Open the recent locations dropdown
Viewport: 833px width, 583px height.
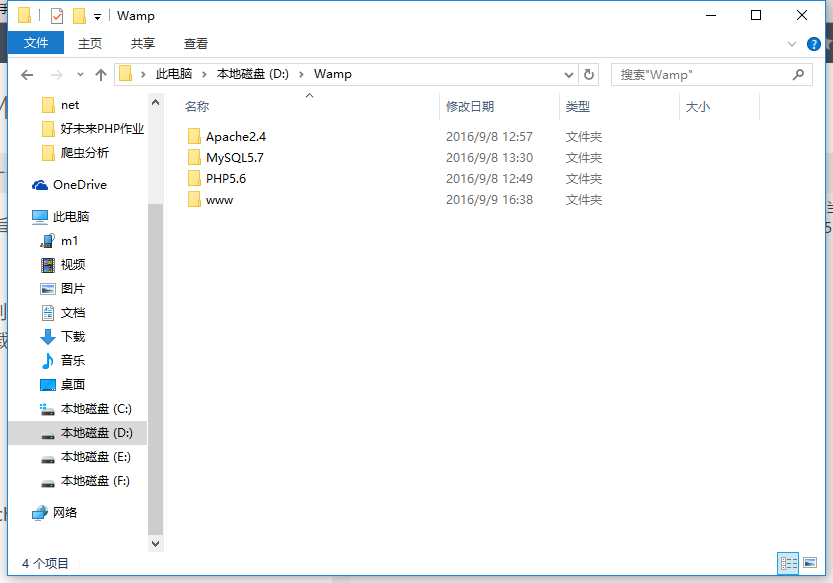tap(80, 75)
